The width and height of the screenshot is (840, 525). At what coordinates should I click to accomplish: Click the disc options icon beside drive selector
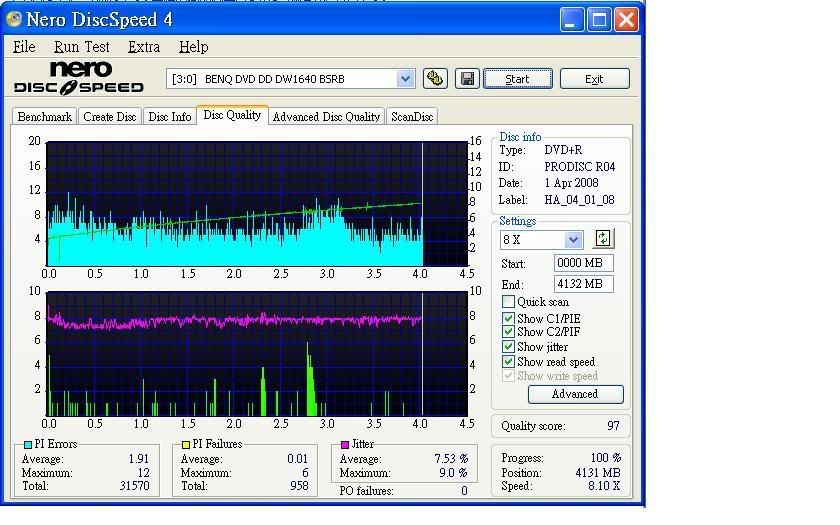pyautogui.click(x=435, y=79)
